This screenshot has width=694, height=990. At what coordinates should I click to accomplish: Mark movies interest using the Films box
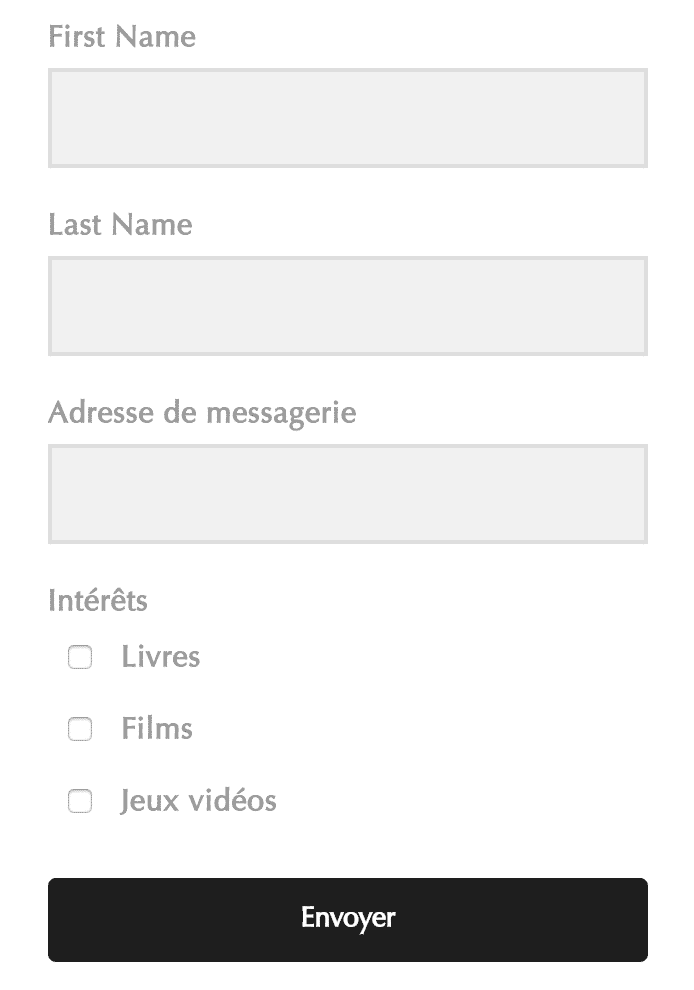click(x=80, y=730)
